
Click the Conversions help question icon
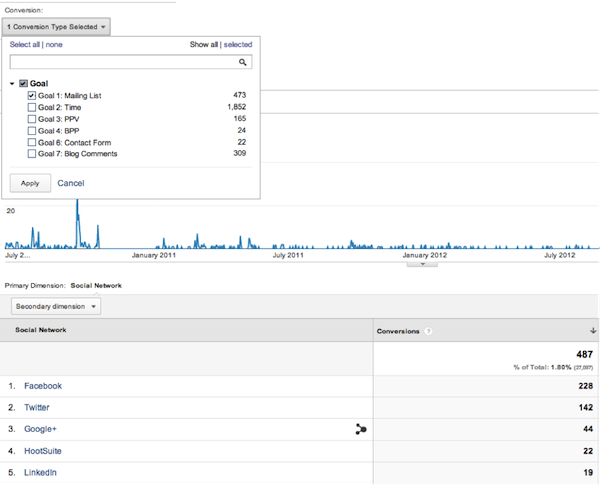coord(429,331)
